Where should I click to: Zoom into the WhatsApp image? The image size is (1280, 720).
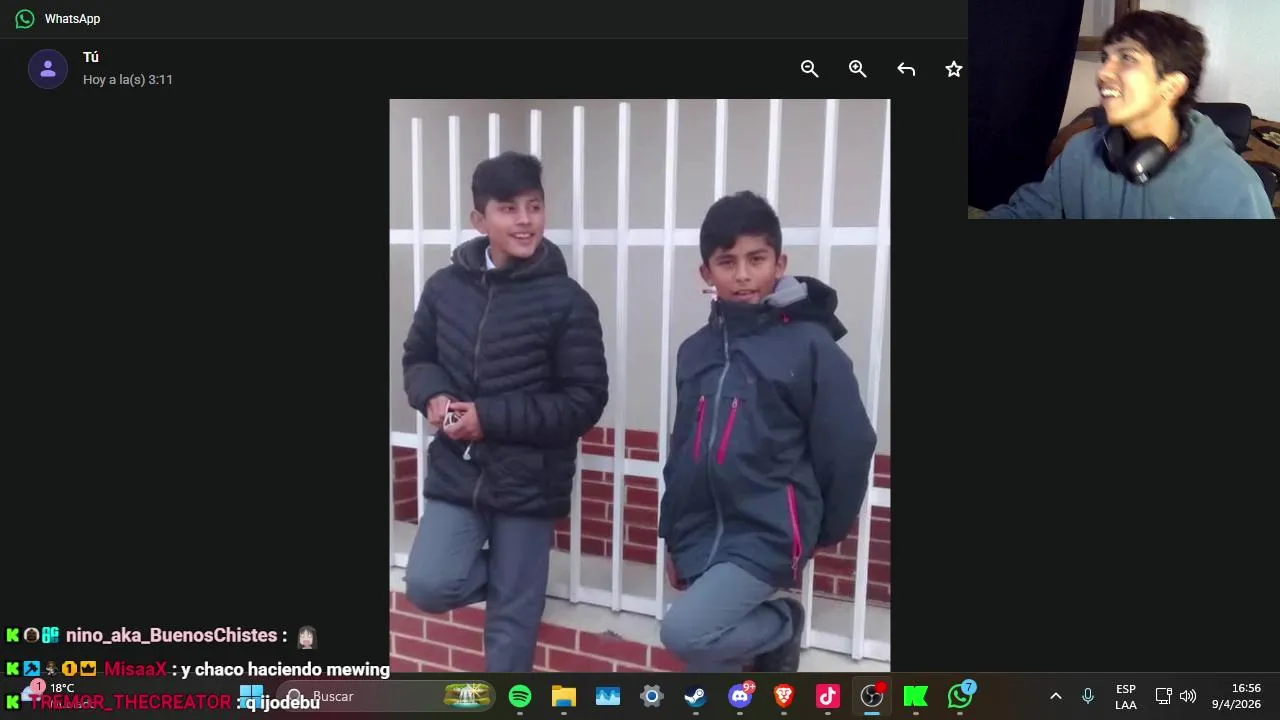tap(858, 69)
